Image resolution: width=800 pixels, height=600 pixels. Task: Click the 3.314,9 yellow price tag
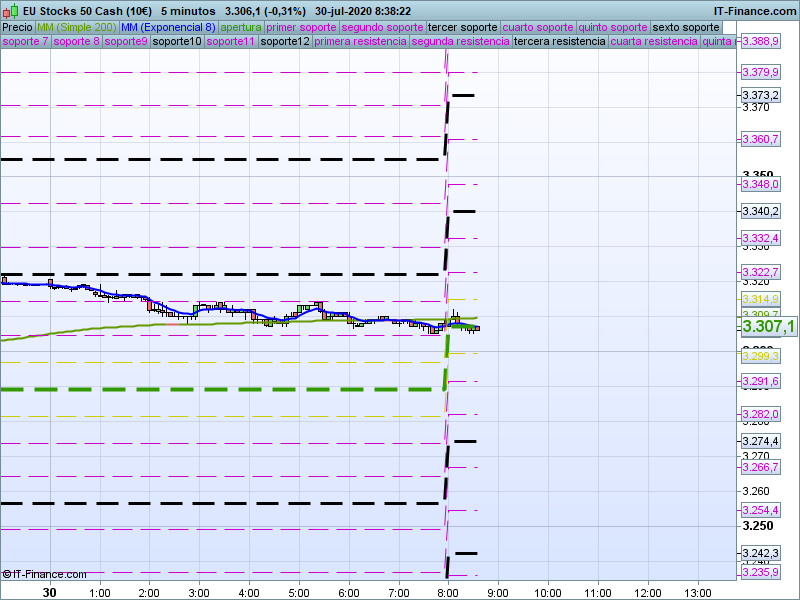760,299
